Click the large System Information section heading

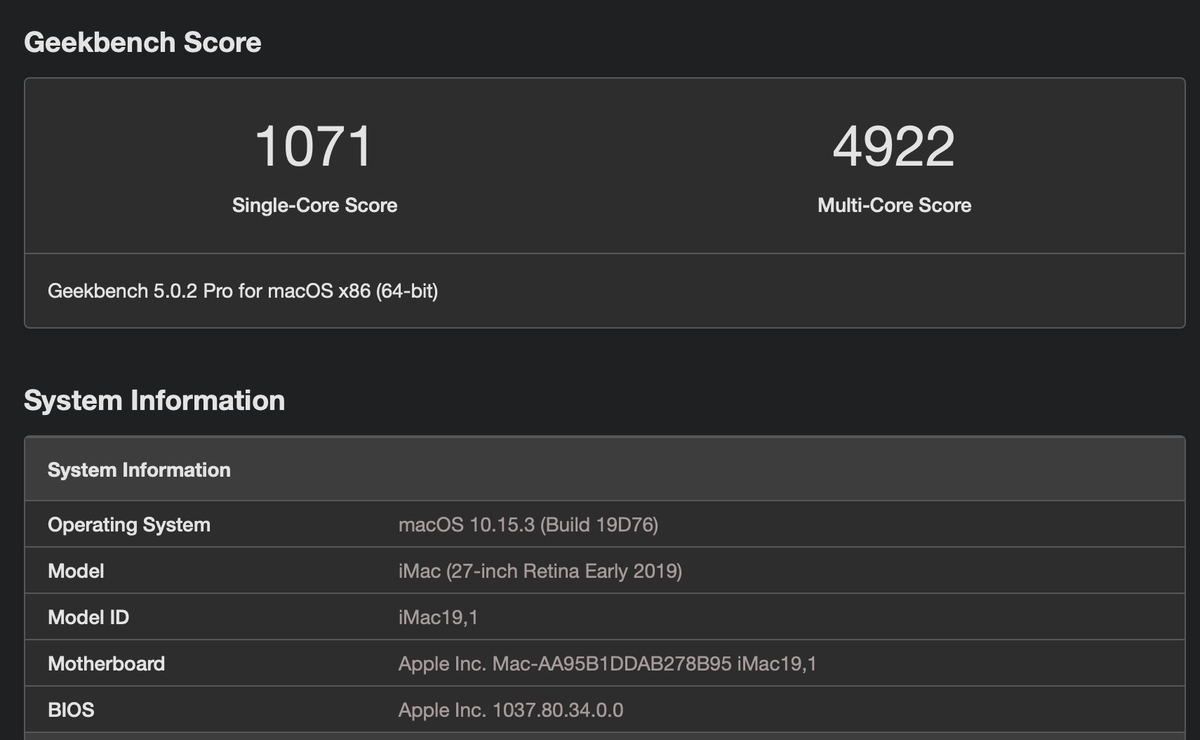click(x=154, y=401)
